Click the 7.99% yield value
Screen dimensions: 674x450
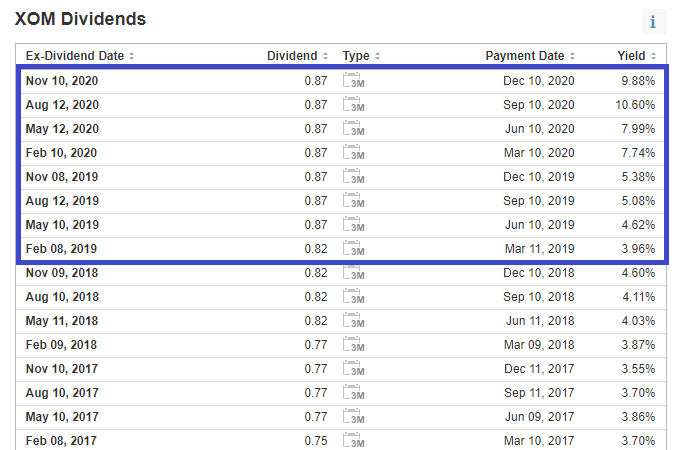(x=638, y=129)
